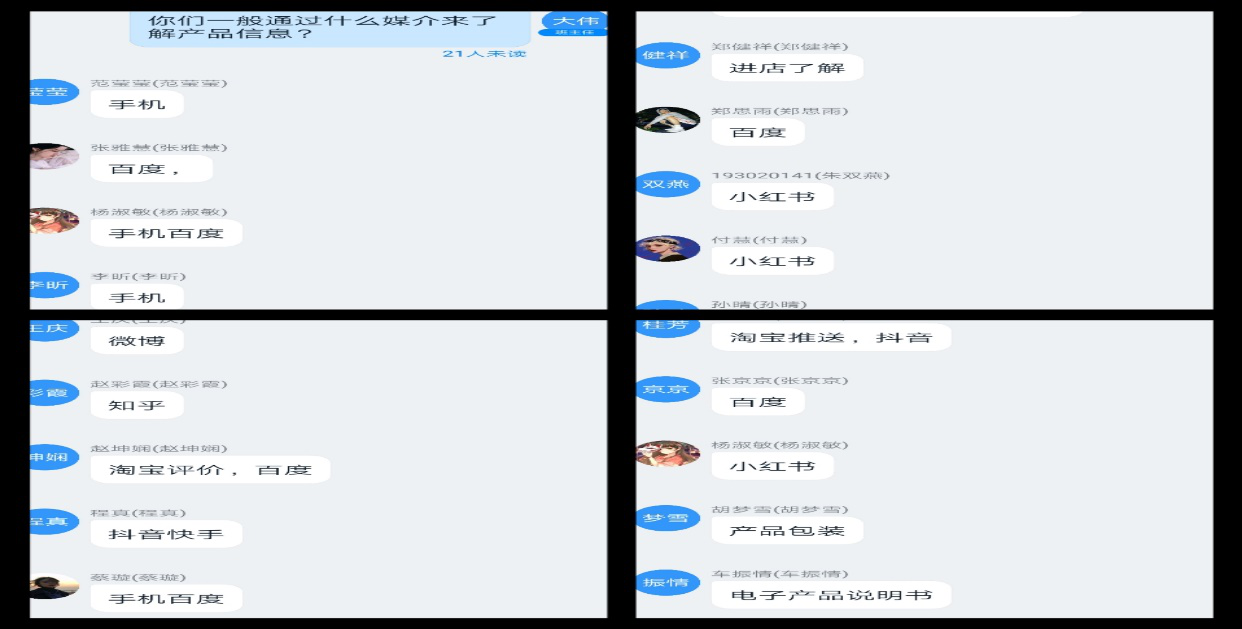The width and height of the screenshot is (1242, 629).
Task: Select the 进店了解 message bubble
Action: point(787,68)
